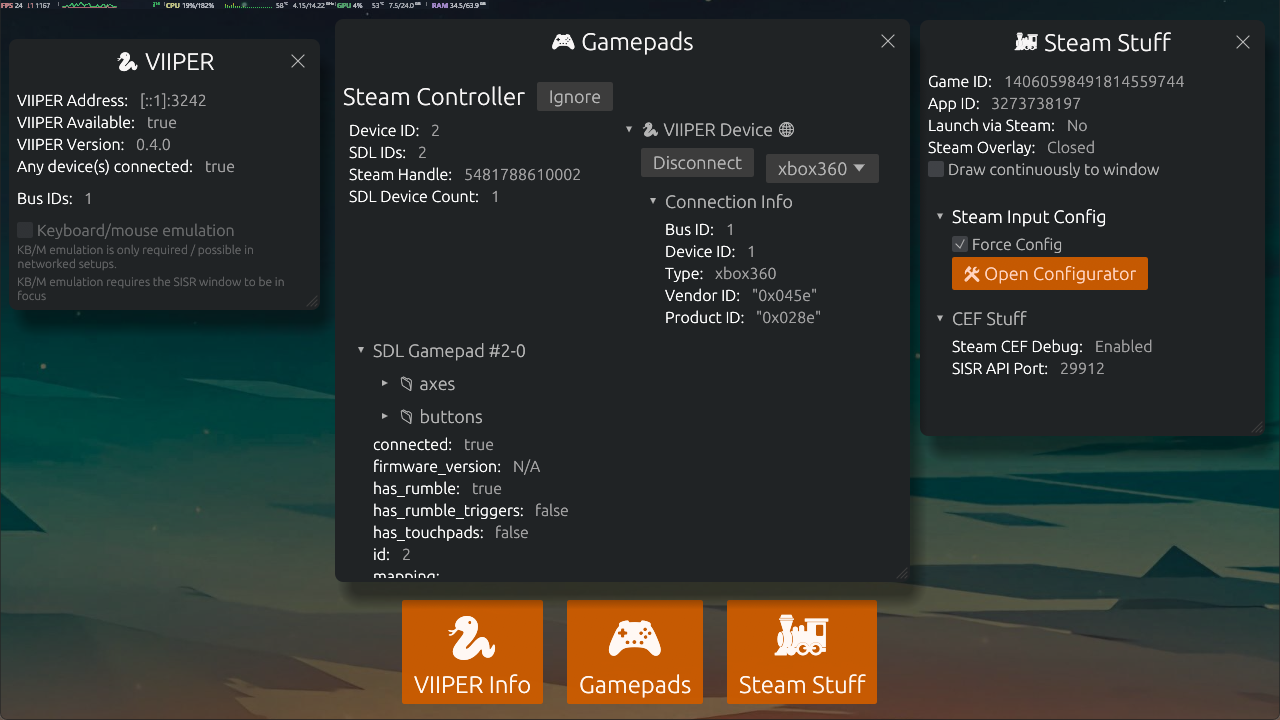Click the train icon in Steam Stuff header
This screenshot has height=720, width=1280.
(x=1025, y=42)
